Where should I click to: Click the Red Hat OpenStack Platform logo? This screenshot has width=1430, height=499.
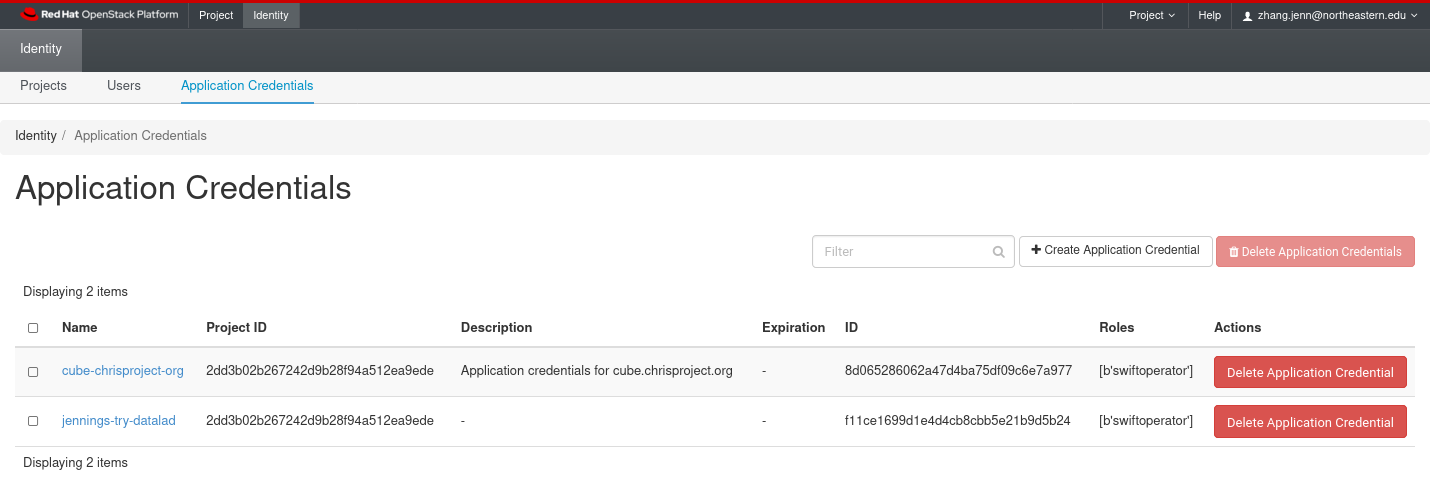click(x=100, y=15)
